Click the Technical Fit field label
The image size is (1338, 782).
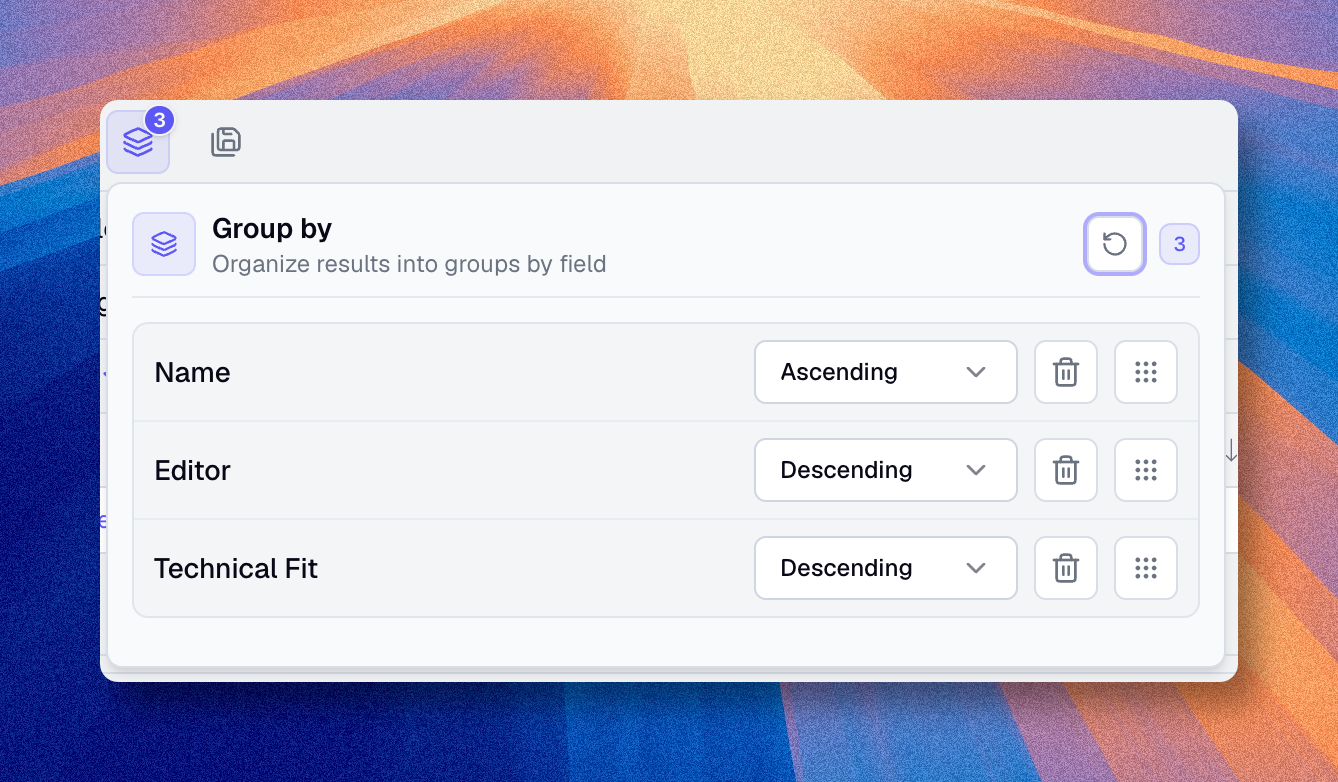[x=236, y=569]
